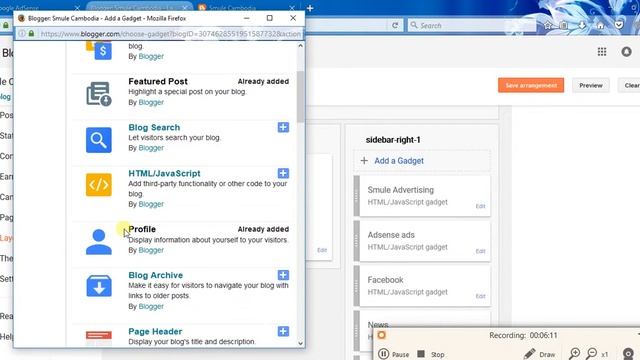Viewport: 640px width, 360px height.
Task: Zoom in with recorder magnifier plus icon
Action: tap(574, 353)
